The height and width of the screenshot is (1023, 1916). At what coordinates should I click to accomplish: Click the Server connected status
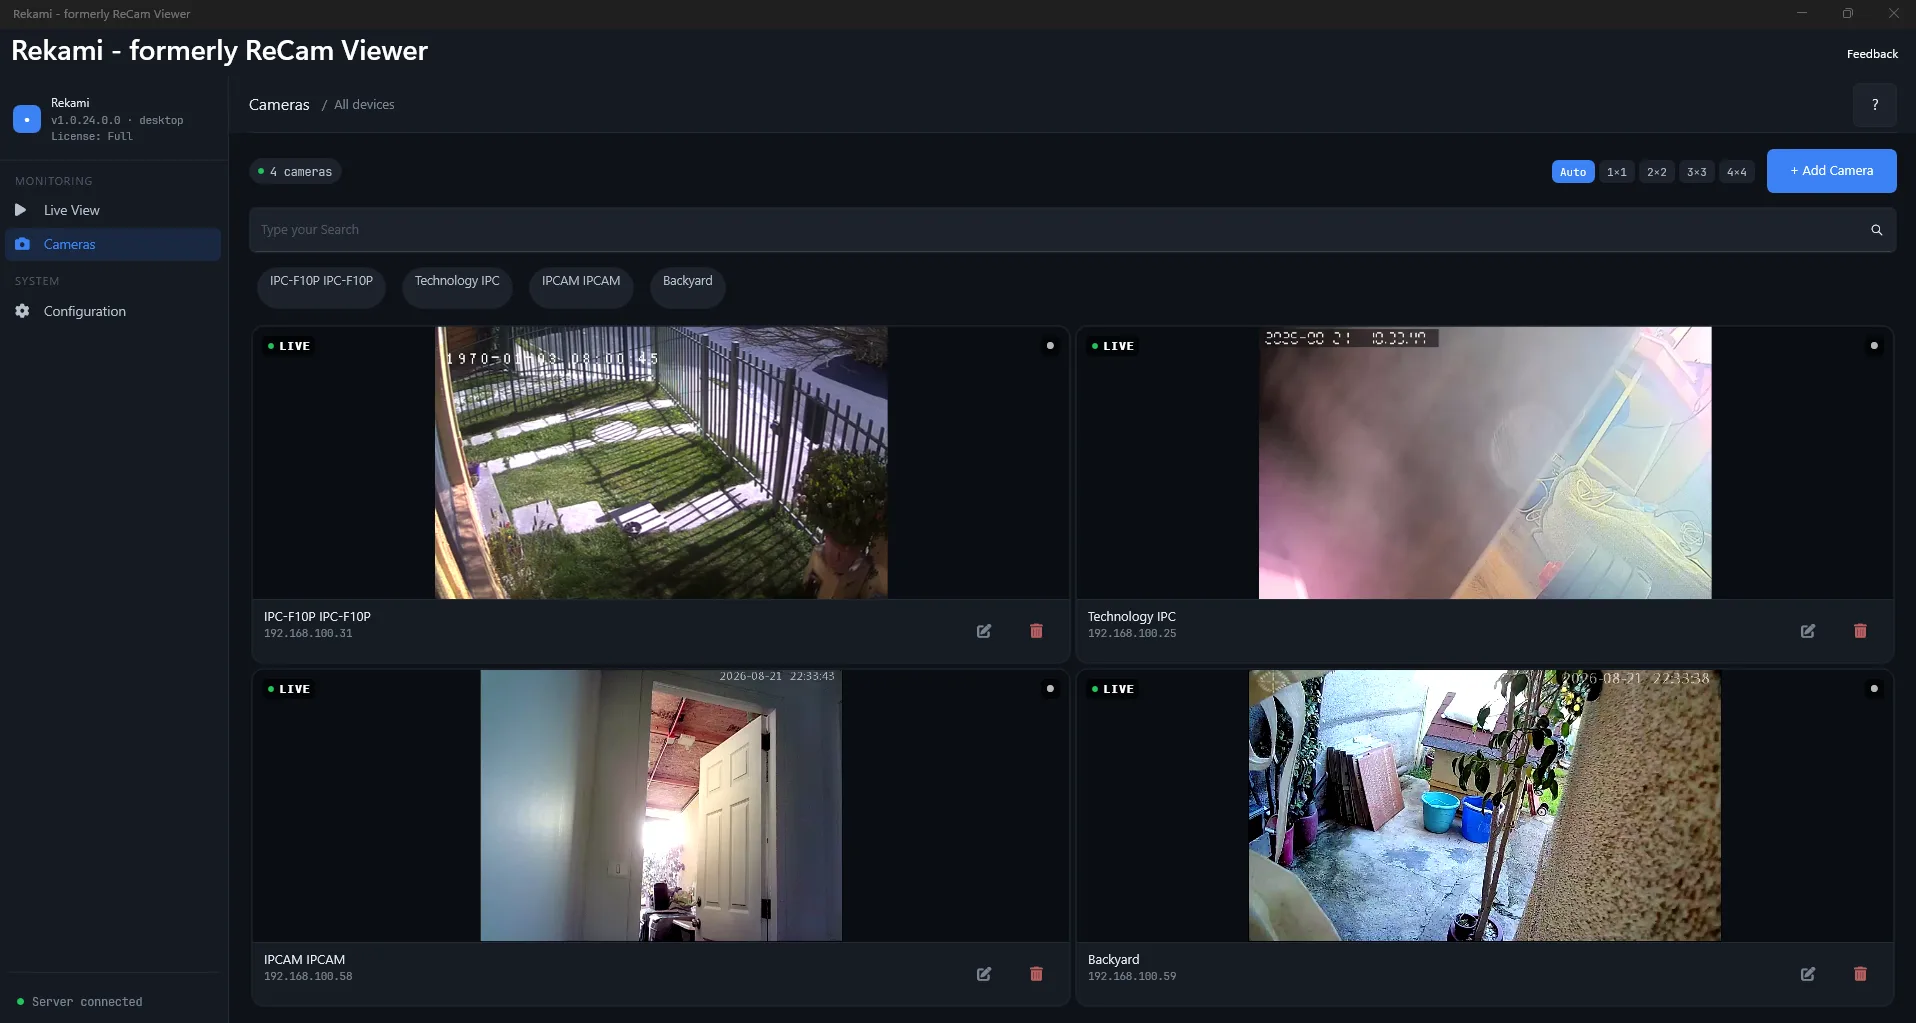click(80, 1002)
